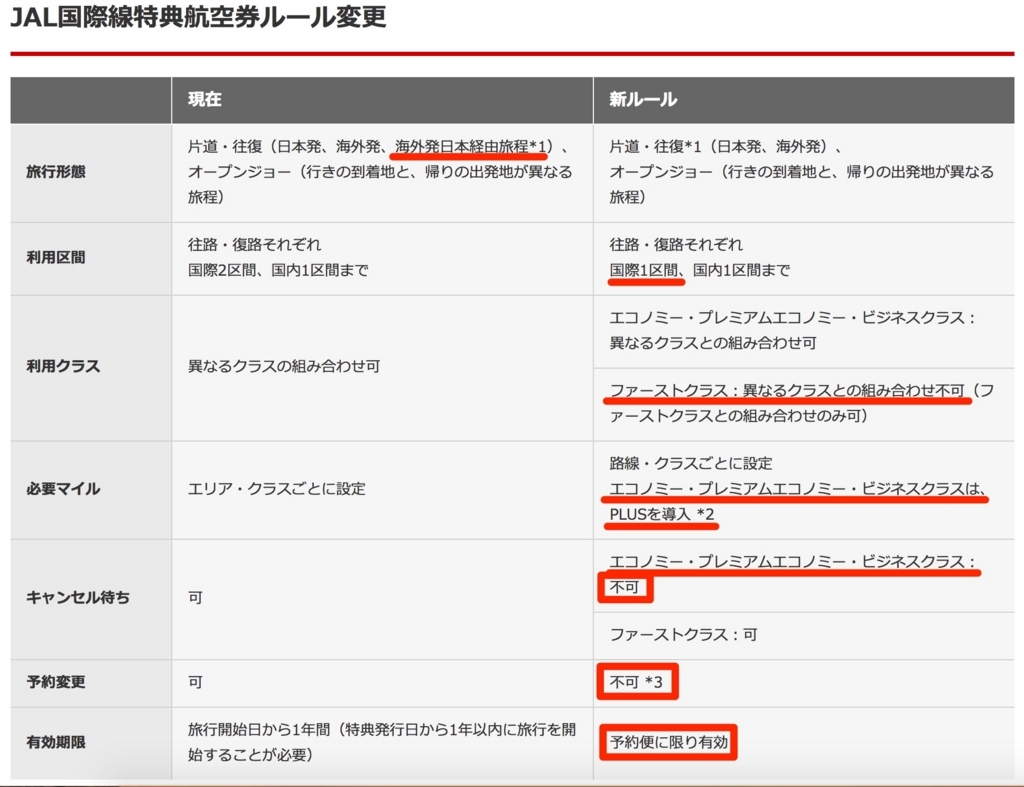Select the 現在 column header
Viewport: 1024px width, 787px height.
click(204, 99)
